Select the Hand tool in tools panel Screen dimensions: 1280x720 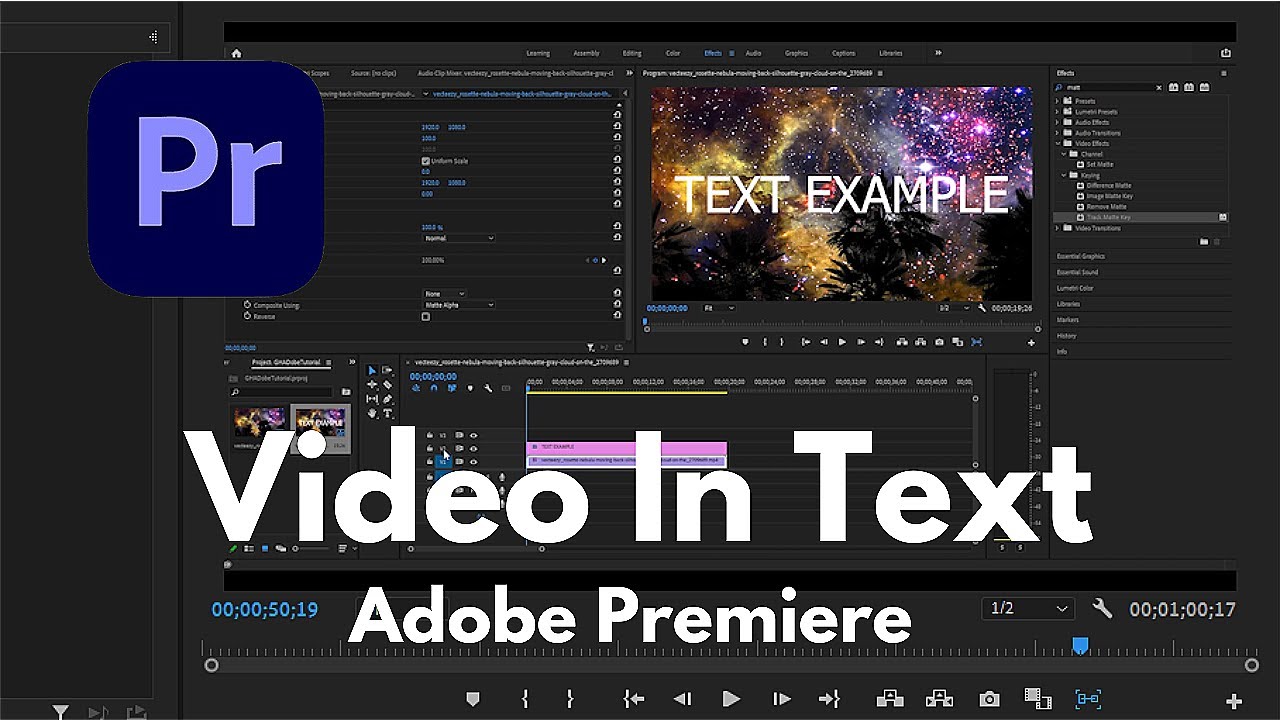pyautogui.click(x=372, y=413)
